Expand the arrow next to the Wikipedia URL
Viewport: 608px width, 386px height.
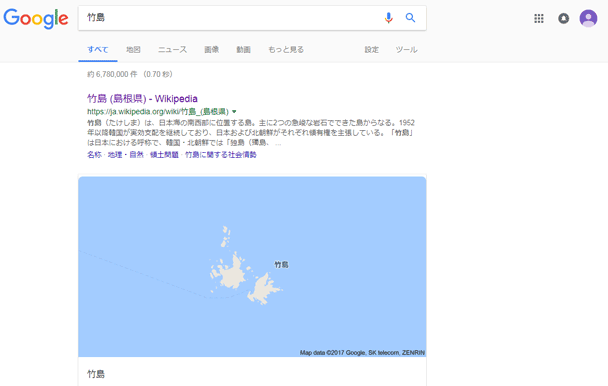point(234,112)
